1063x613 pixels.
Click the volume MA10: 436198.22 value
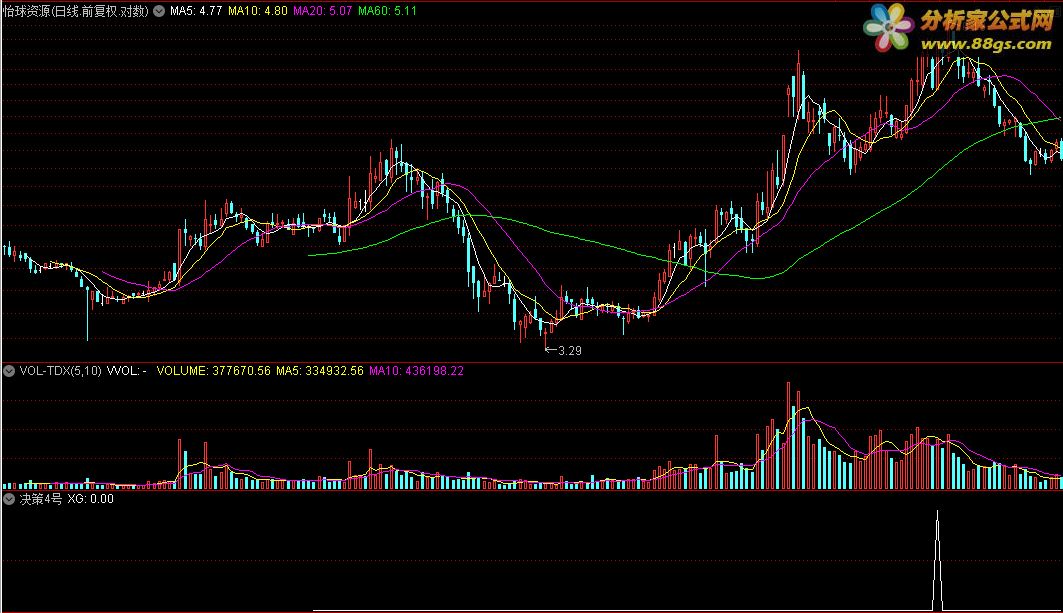coord(416,371)
